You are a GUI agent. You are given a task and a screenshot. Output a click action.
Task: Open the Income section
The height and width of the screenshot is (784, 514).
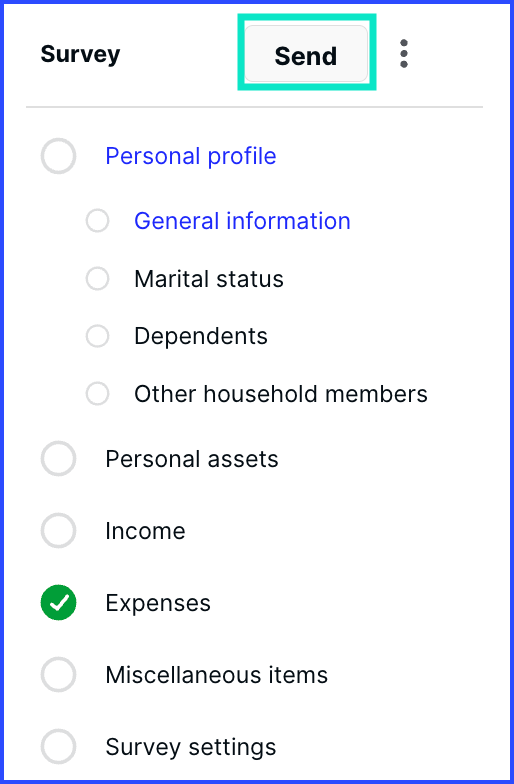[x=145, y=530]
